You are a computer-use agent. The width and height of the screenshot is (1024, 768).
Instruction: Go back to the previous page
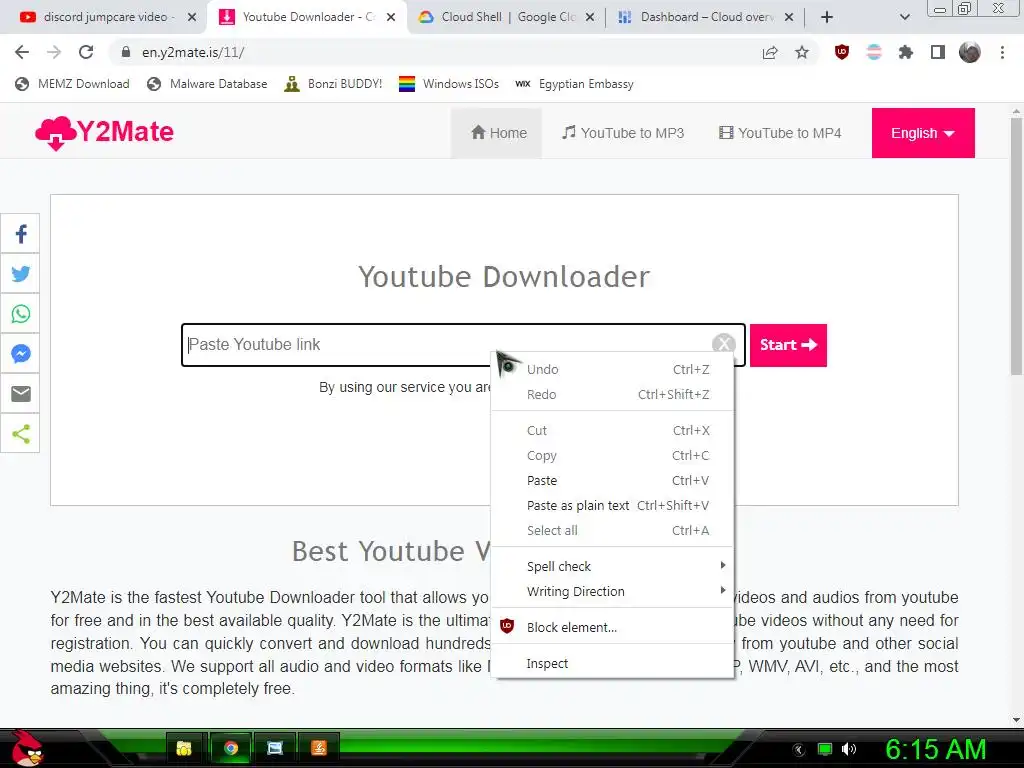22,52
